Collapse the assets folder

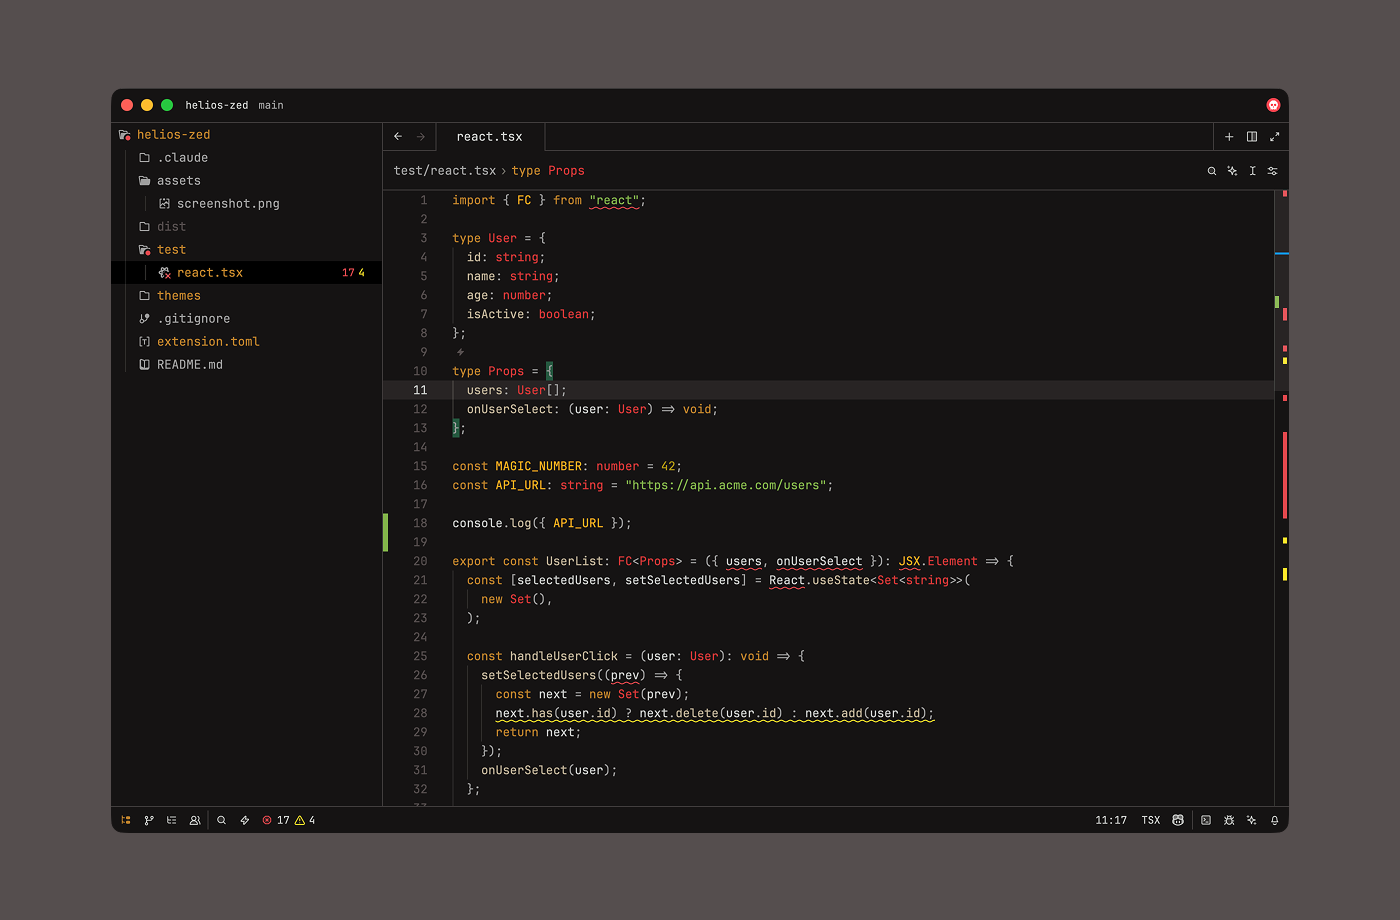246,181
